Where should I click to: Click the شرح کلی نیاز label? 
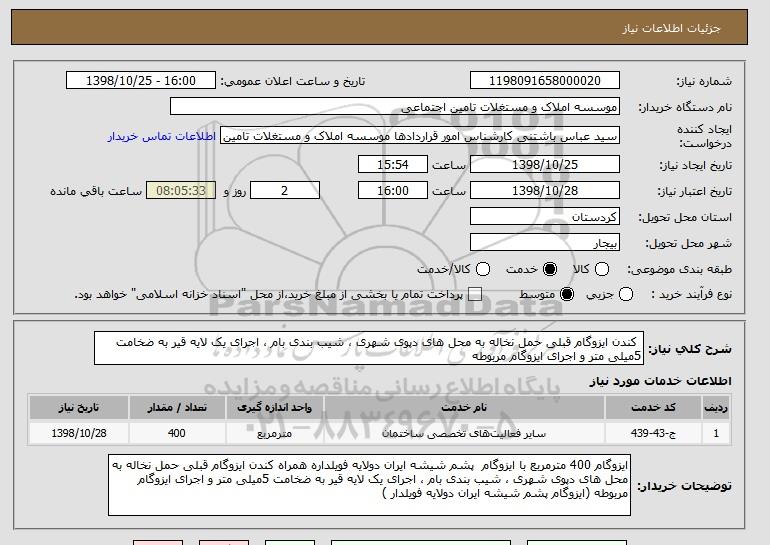689,349
